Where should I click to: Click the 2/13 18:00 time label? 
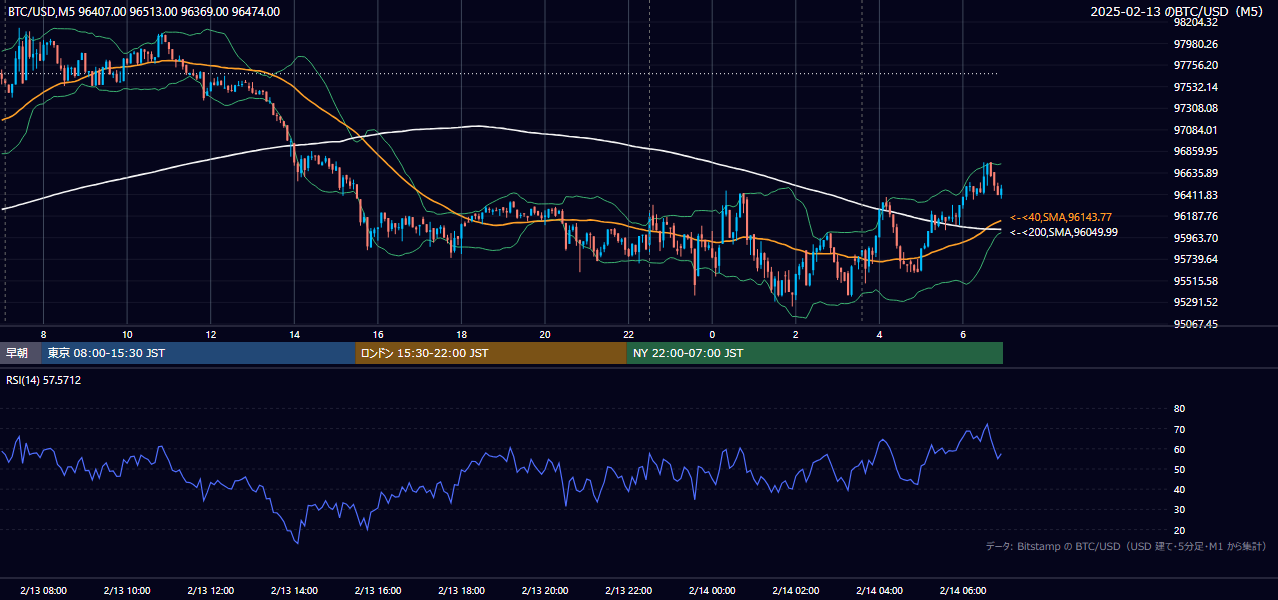pos(461,591)
